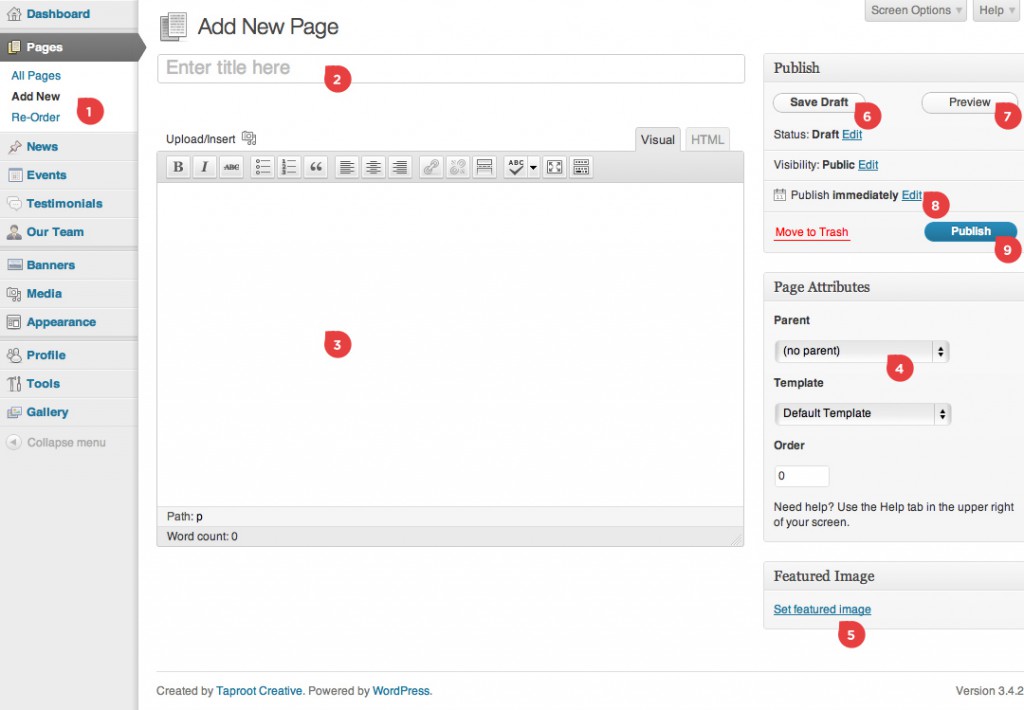
Task: Collapse the admin sidebar menu
Action: click(65, 442)
